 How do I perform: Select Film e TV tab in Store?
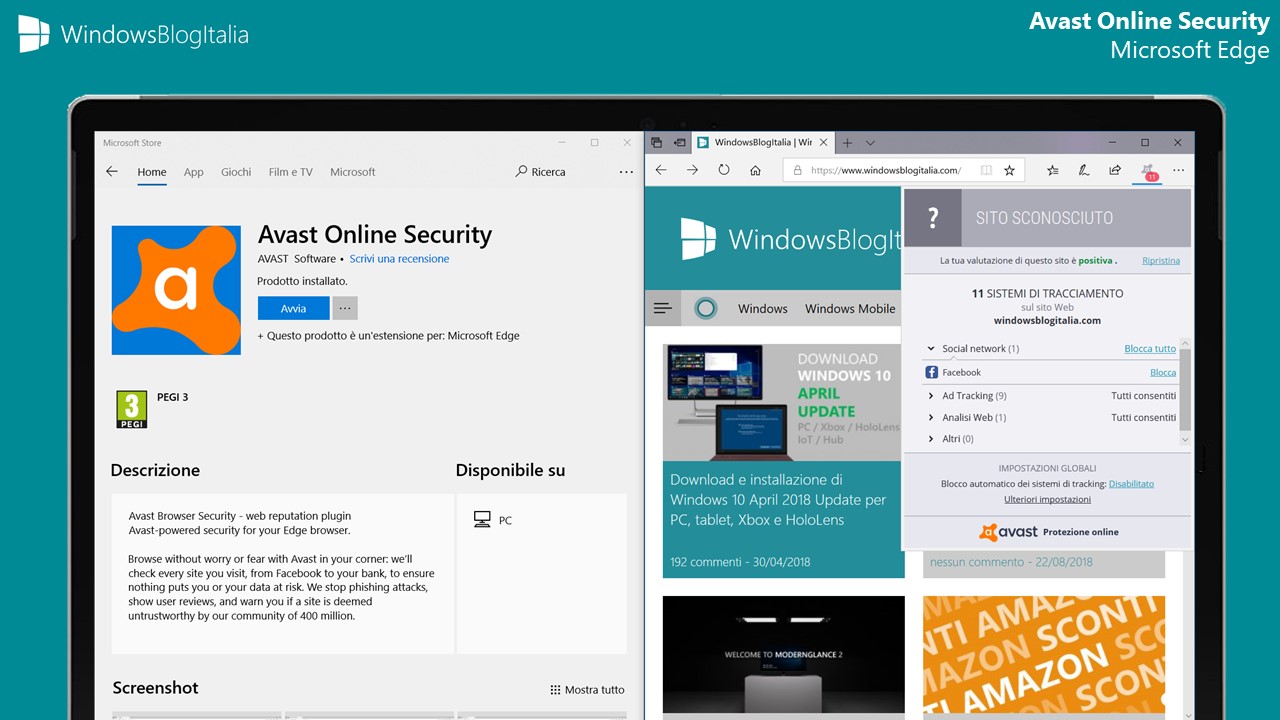[x=291, y=172]
